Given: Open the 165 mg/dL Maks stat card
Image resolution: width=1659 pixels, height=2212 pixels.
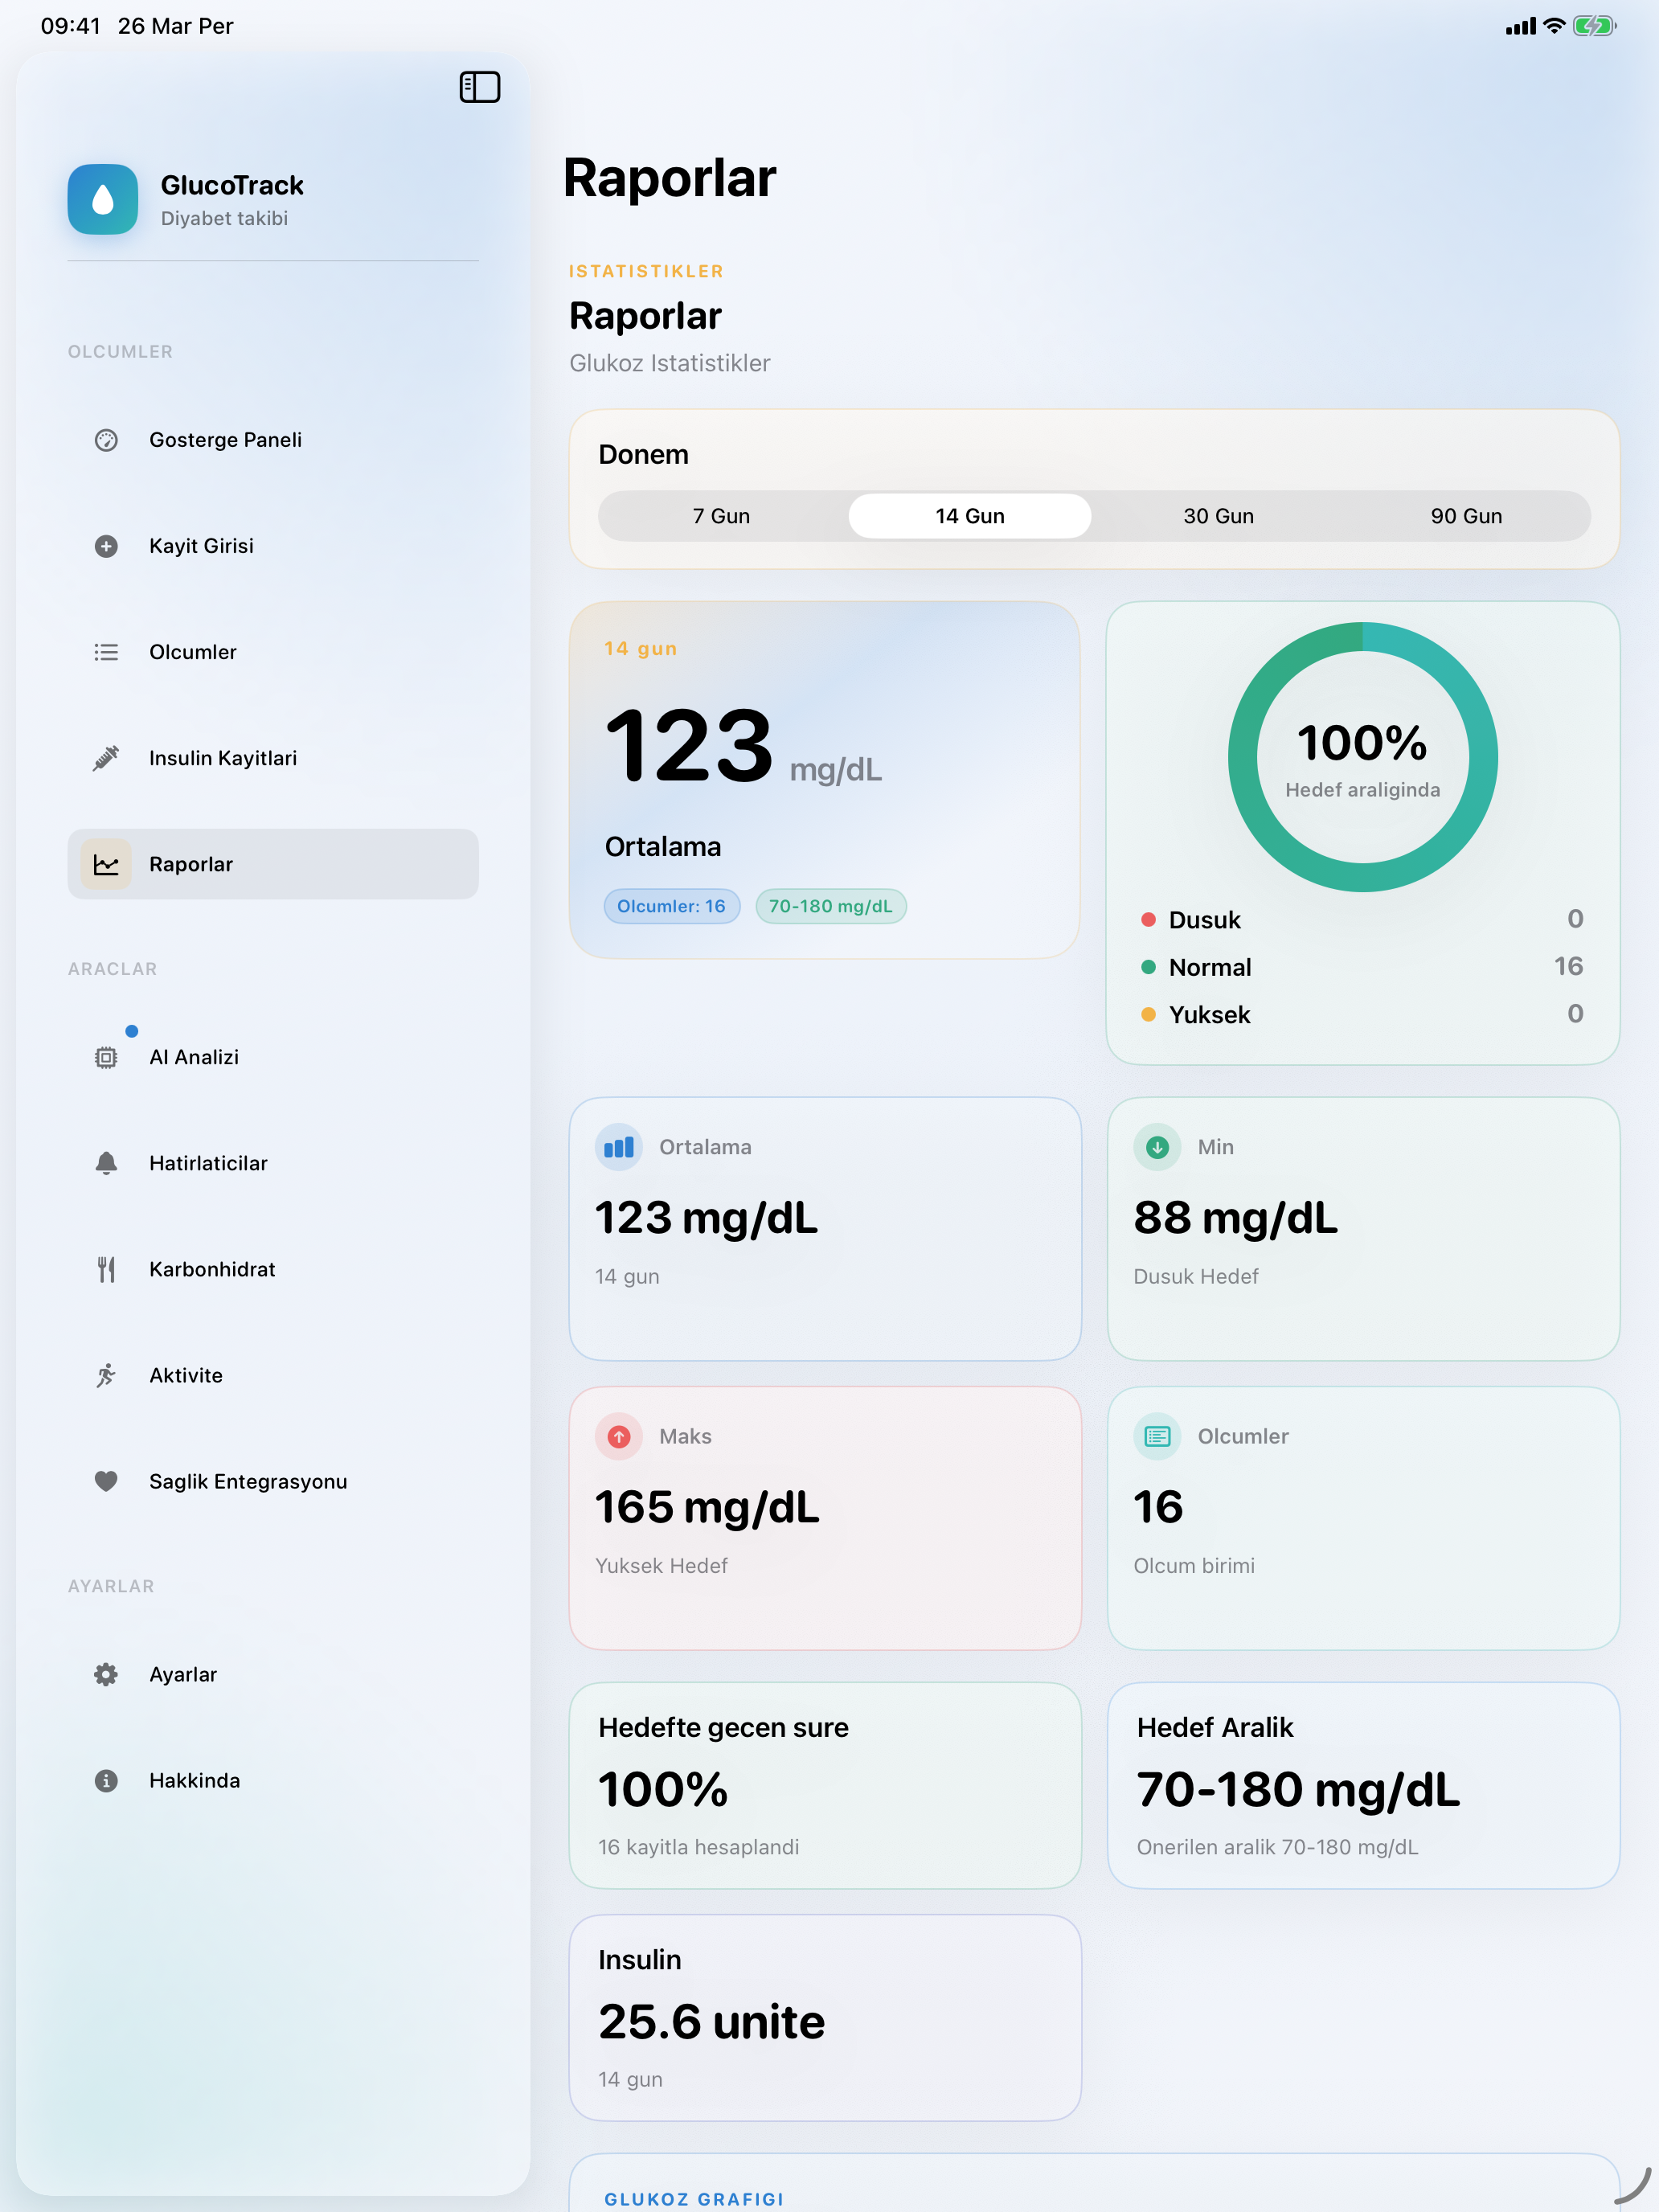Looking at the screenshot, I should [825, 1517].
